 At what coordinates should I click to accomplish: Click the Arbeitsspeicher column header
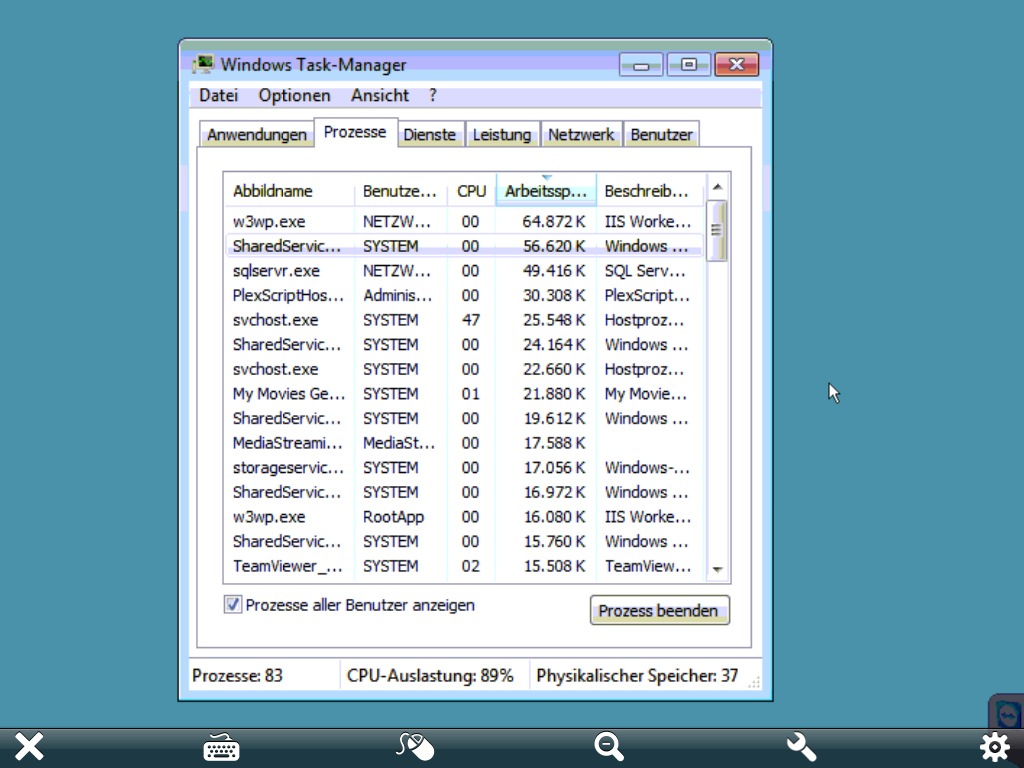pyautogui.click(x=546, y=191)
